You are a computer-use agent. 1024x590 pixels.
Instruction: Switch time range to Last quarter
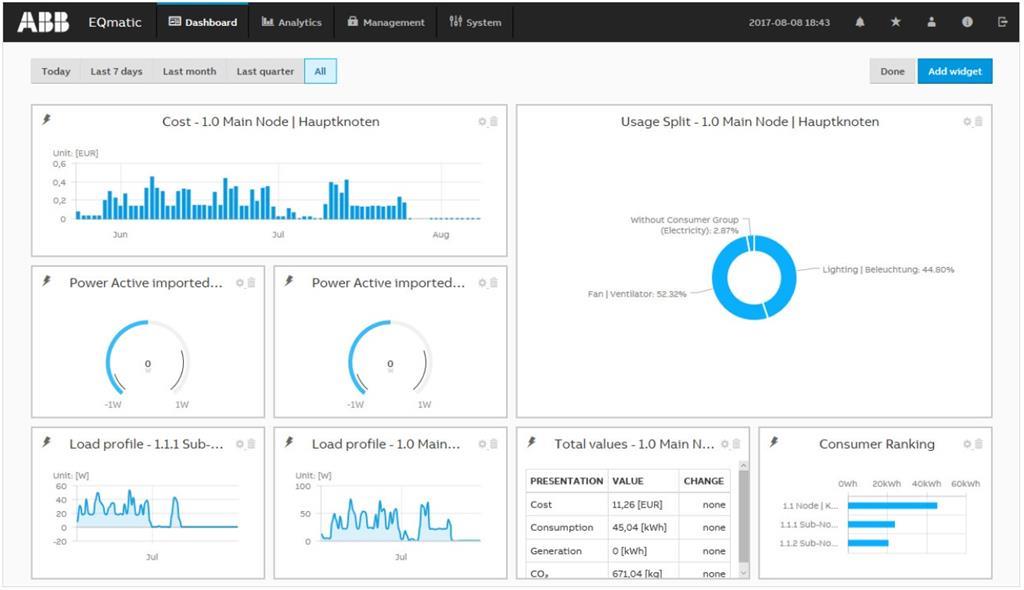(x=265, y=71)
